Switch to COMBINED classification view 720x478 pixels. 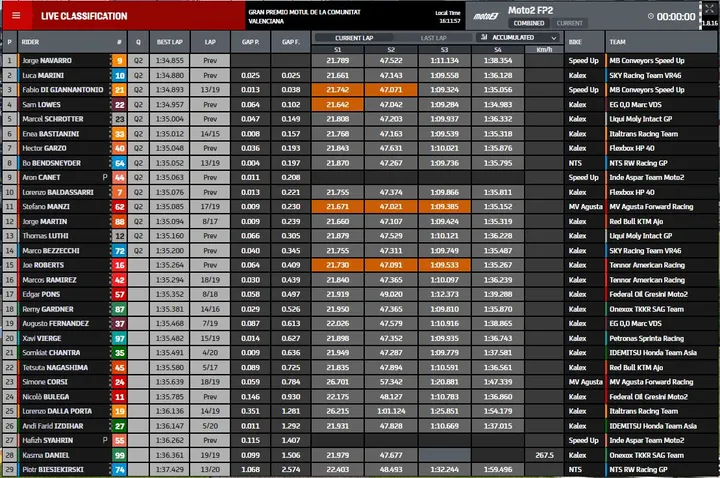(529, 23)
